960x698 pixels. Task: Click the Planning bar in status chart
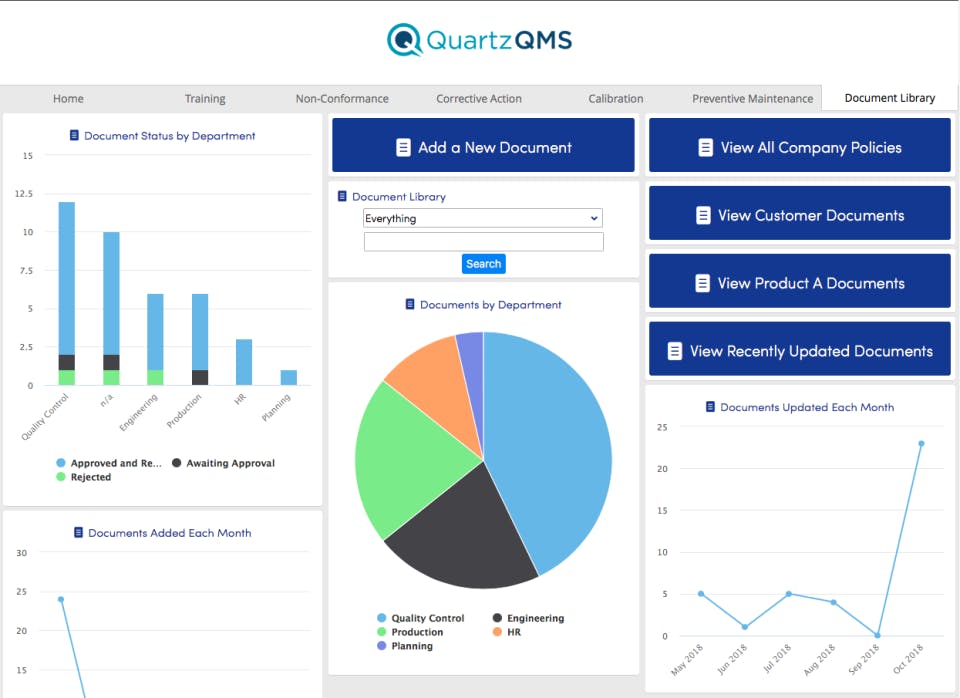pyautogui.click(x=289, y=378)
